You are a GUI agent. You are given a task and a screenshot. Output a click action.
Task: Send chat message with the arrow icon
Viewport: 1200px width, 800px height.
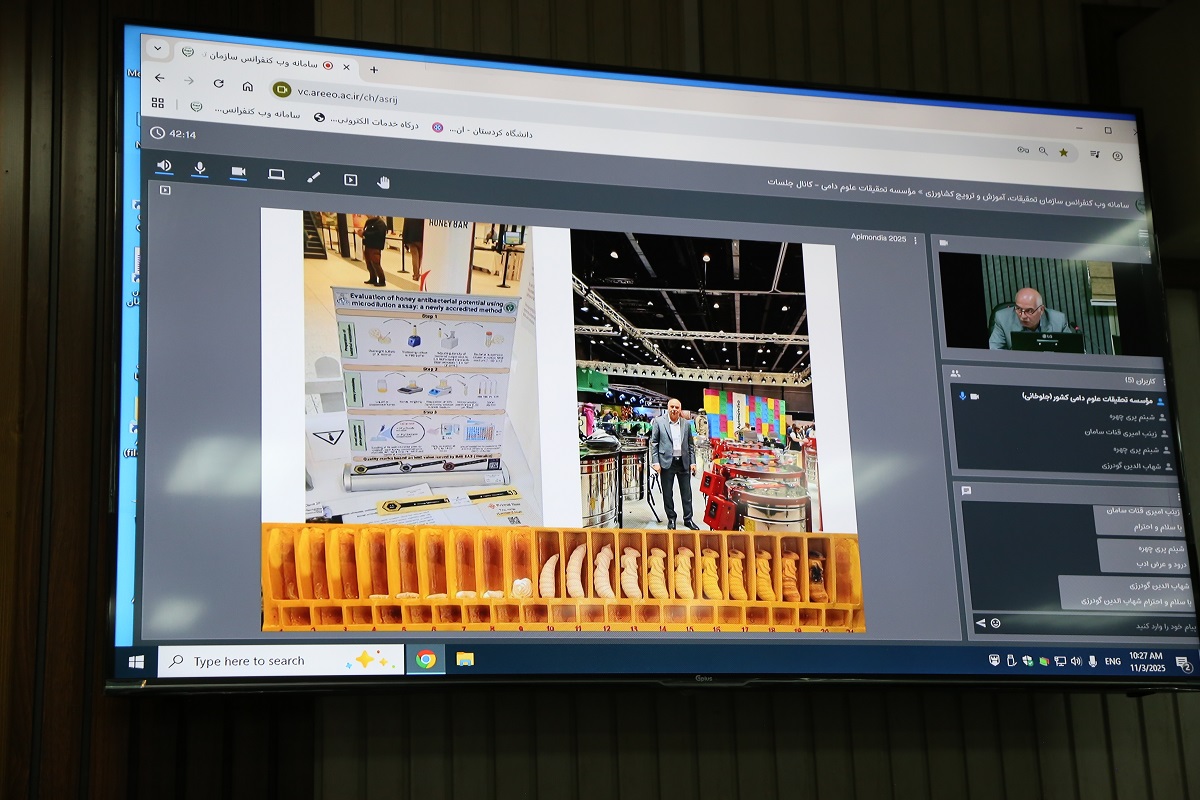click(x=980, y=623)
